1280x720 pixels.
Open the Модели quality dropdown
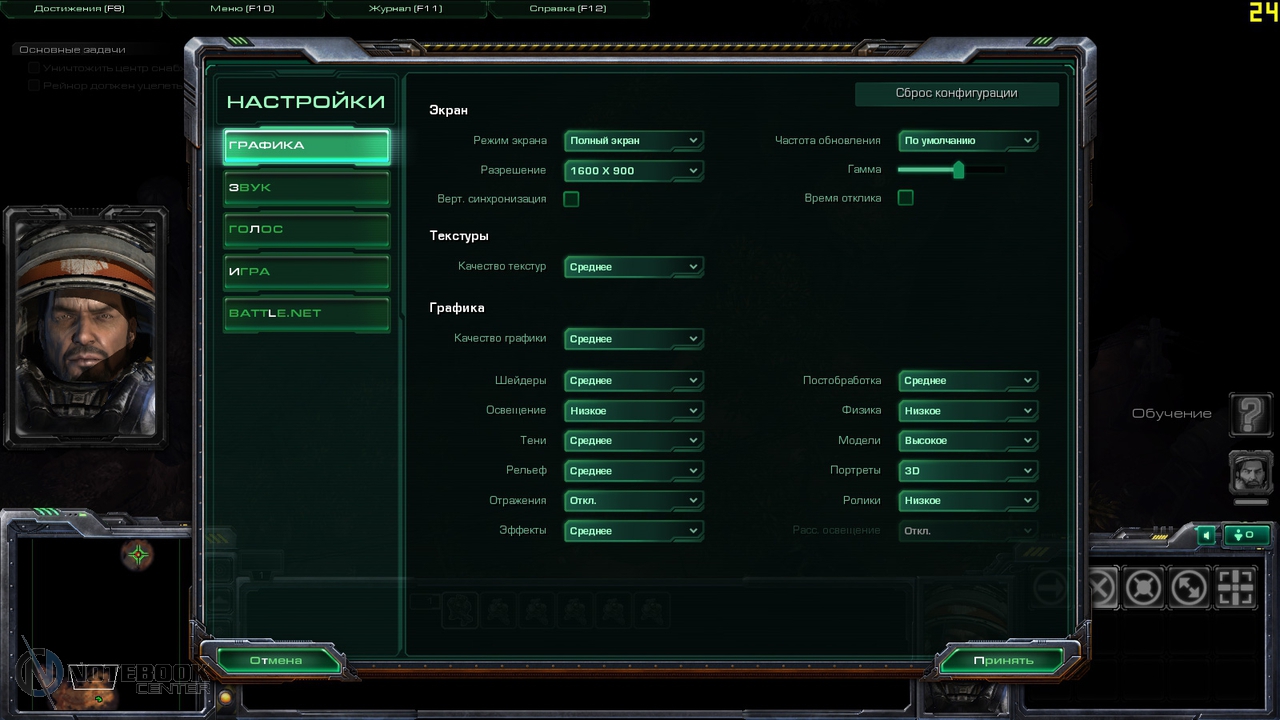click(x=967, y=441)
